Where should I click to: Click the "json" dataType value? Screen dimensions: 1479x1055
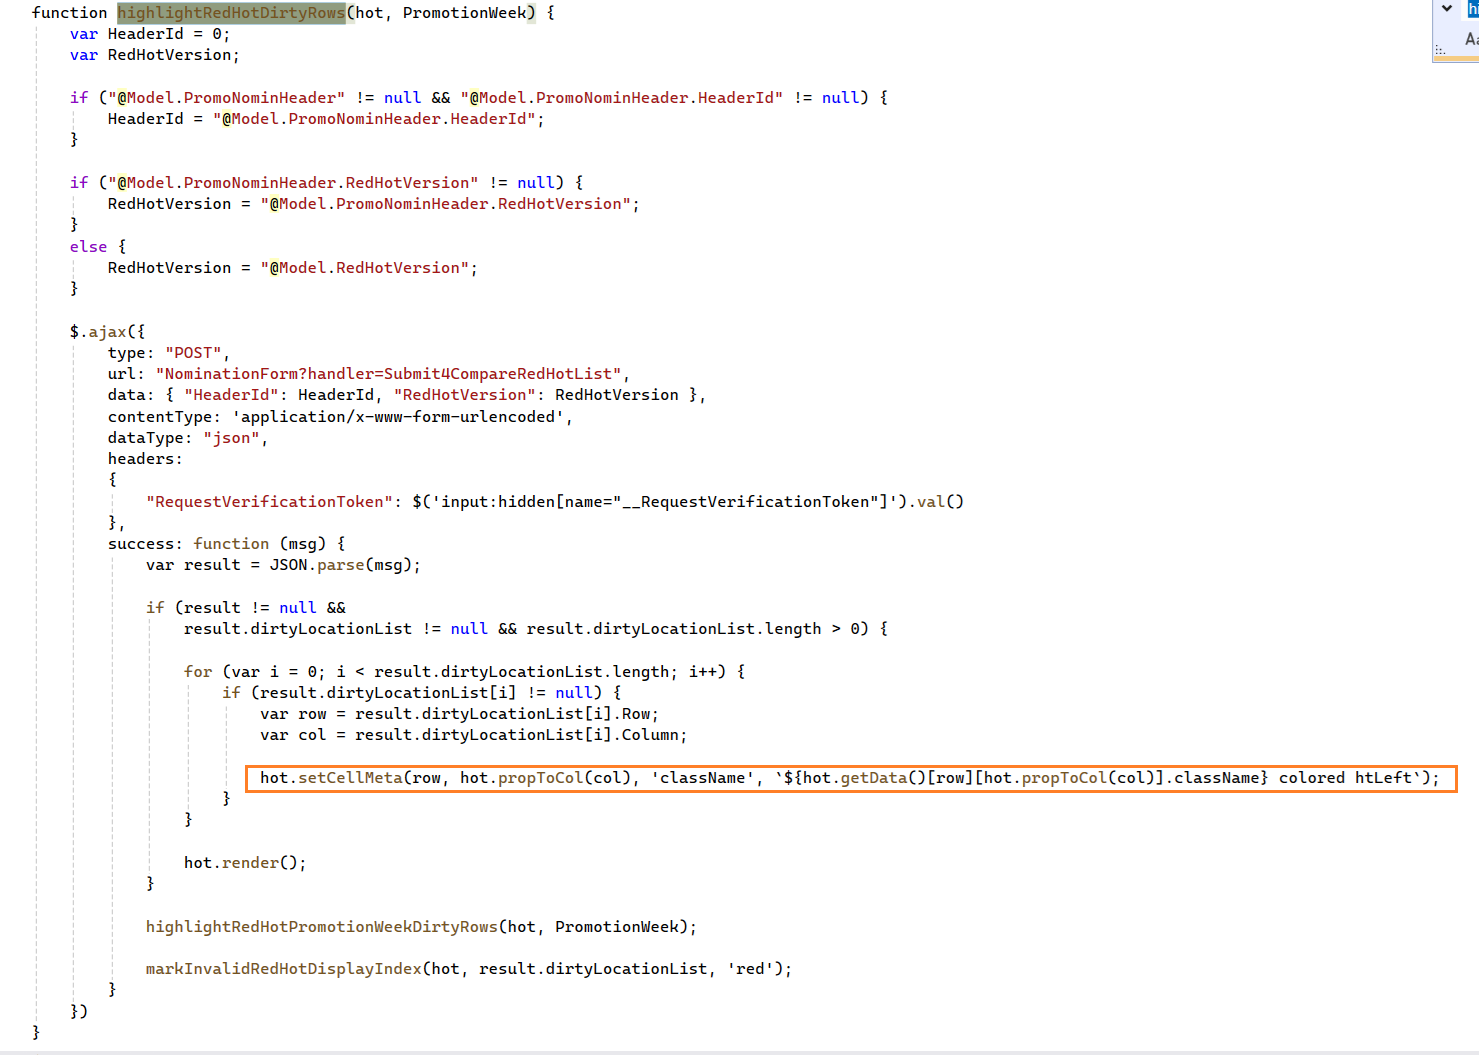(231, 438)
